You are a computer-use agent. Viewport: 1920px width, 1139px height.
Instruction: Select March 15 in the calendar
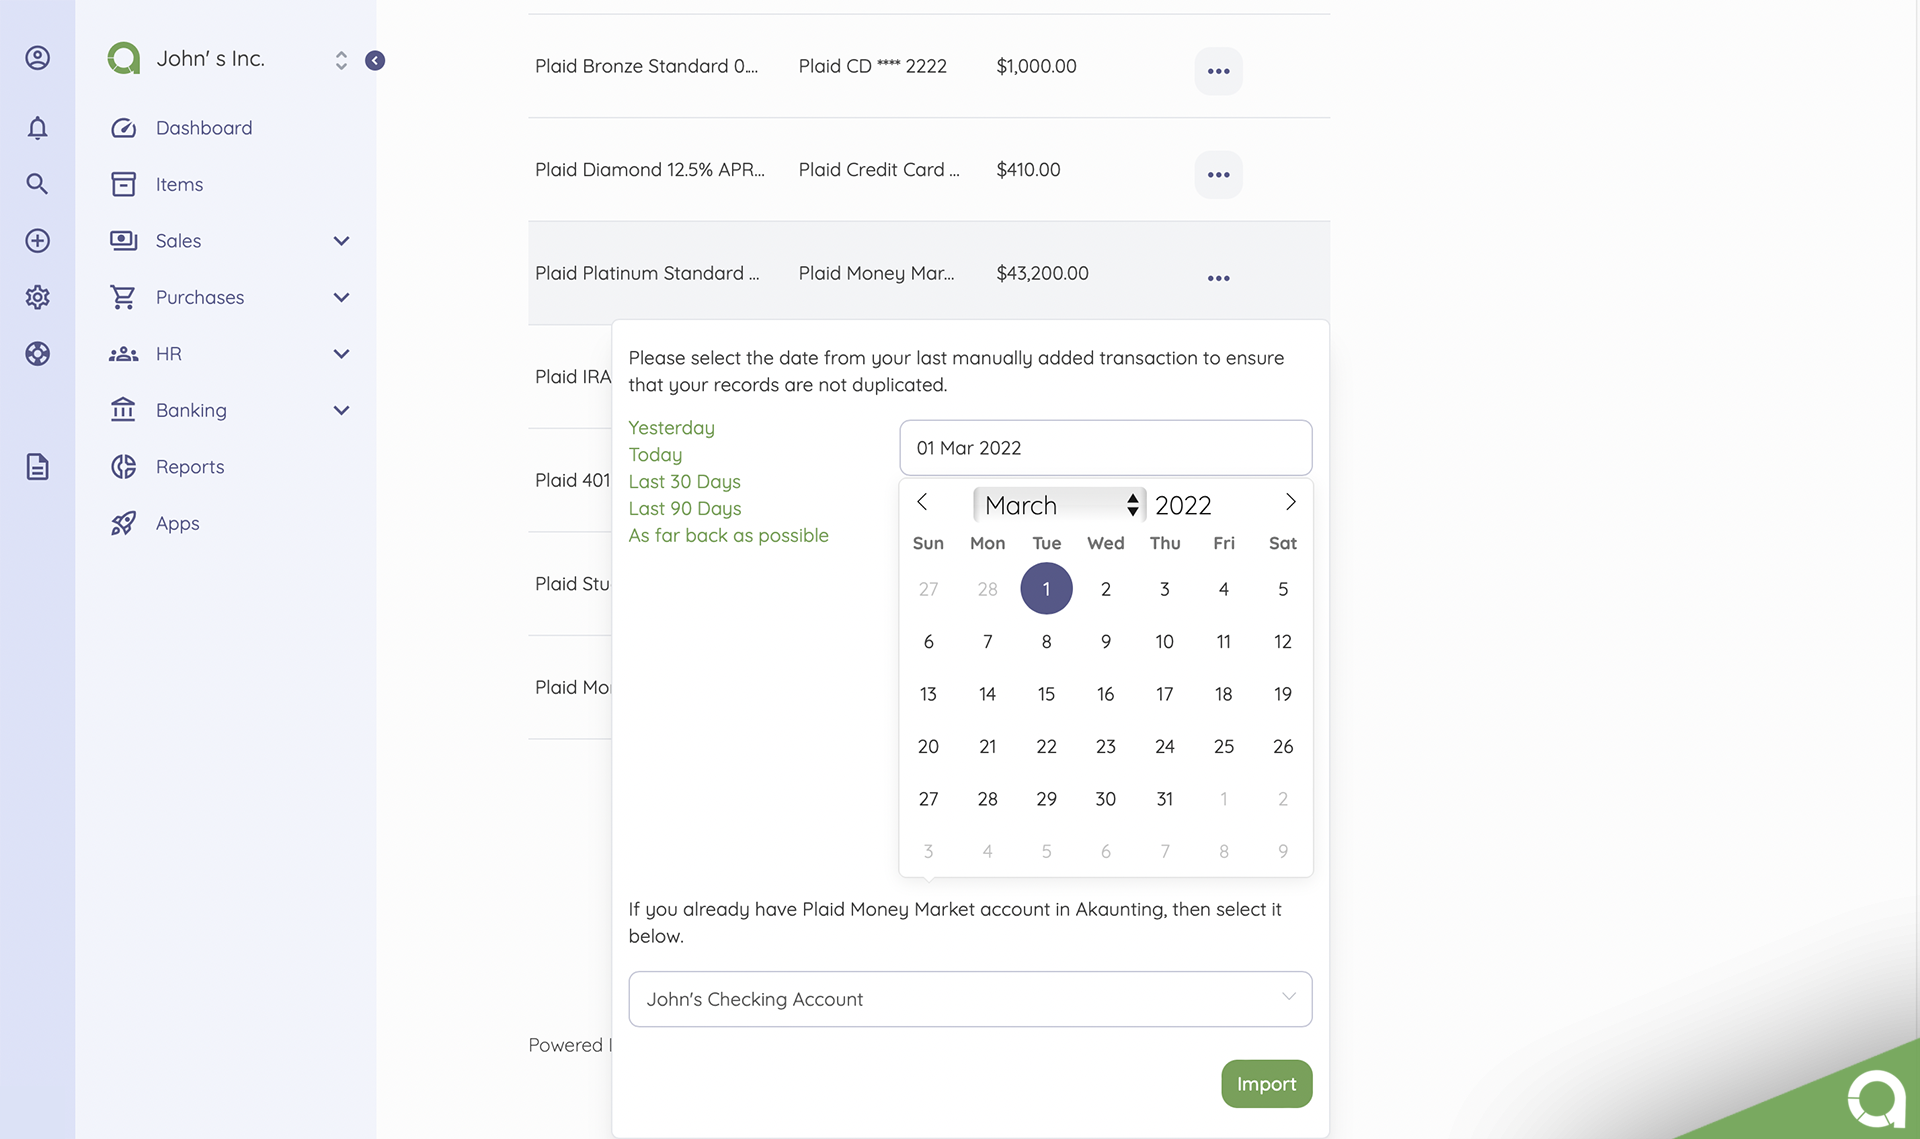pyautogui.click(x=1046, y=694)
